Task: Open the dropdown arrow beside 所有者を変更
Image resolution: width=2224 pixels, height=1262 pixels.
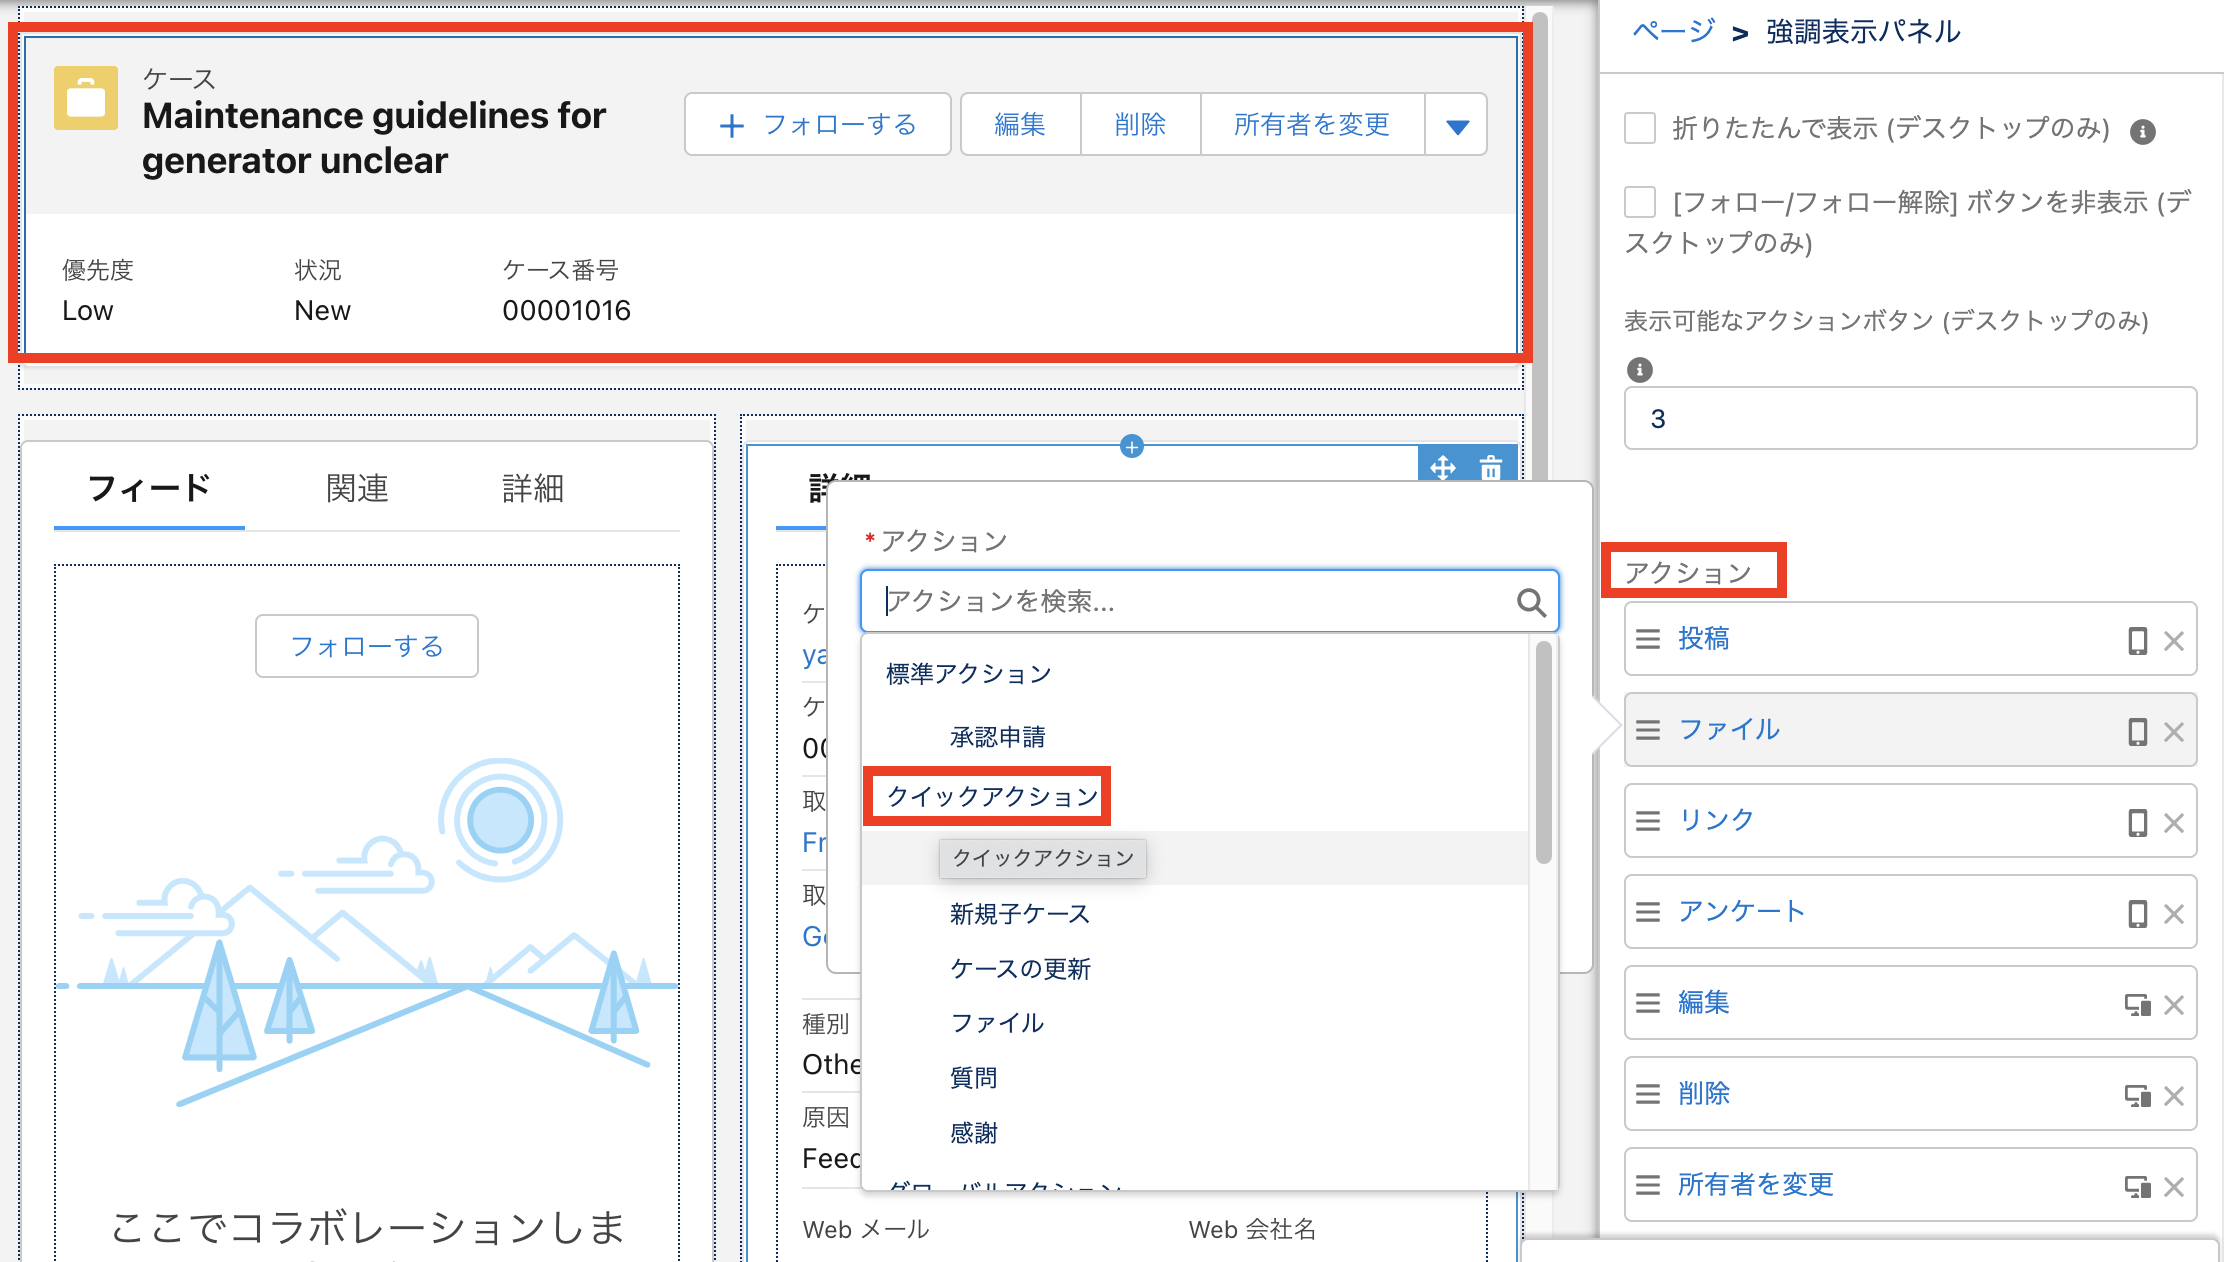Action: [x=1456, y=124]
